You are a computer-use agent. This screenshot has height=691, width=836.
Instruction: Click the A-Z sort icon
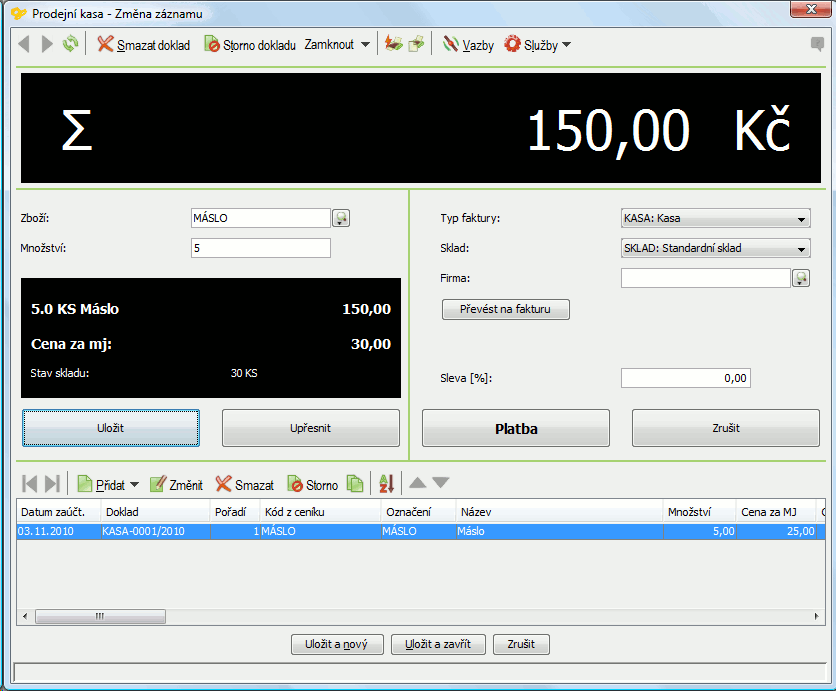click(387, 484)
